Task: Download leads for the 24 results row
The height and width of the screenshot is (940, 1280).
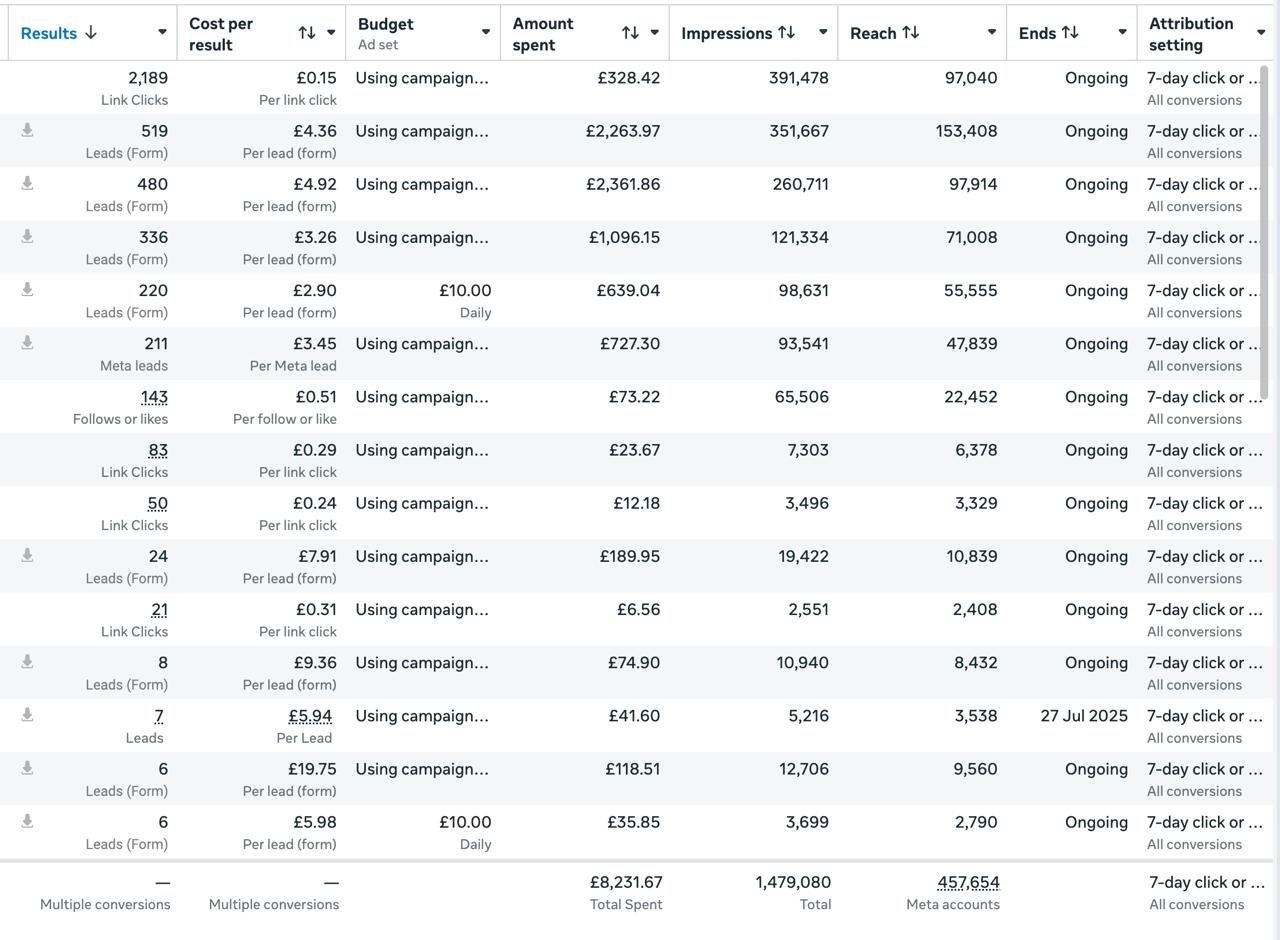Action: pyautogui.click(x=28, y=555)
